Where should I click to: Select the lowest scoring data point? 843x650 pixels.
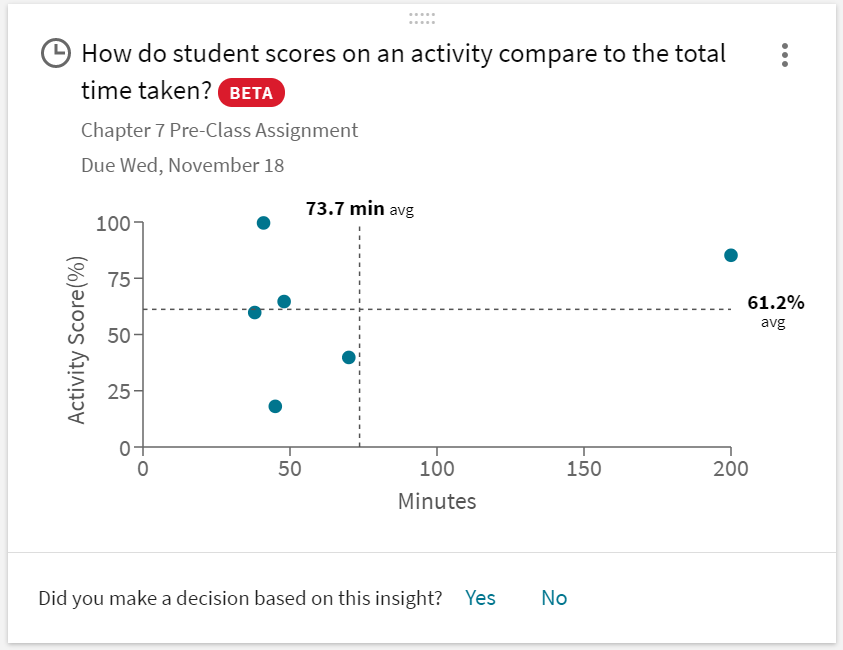click(x=275, y=406)
